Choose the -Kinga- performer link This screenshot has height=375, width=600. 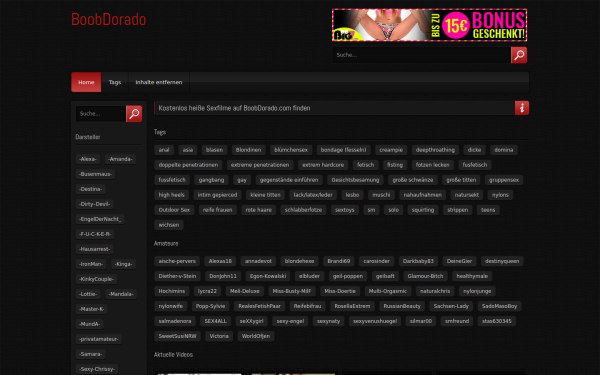click(x=124, y=264)
